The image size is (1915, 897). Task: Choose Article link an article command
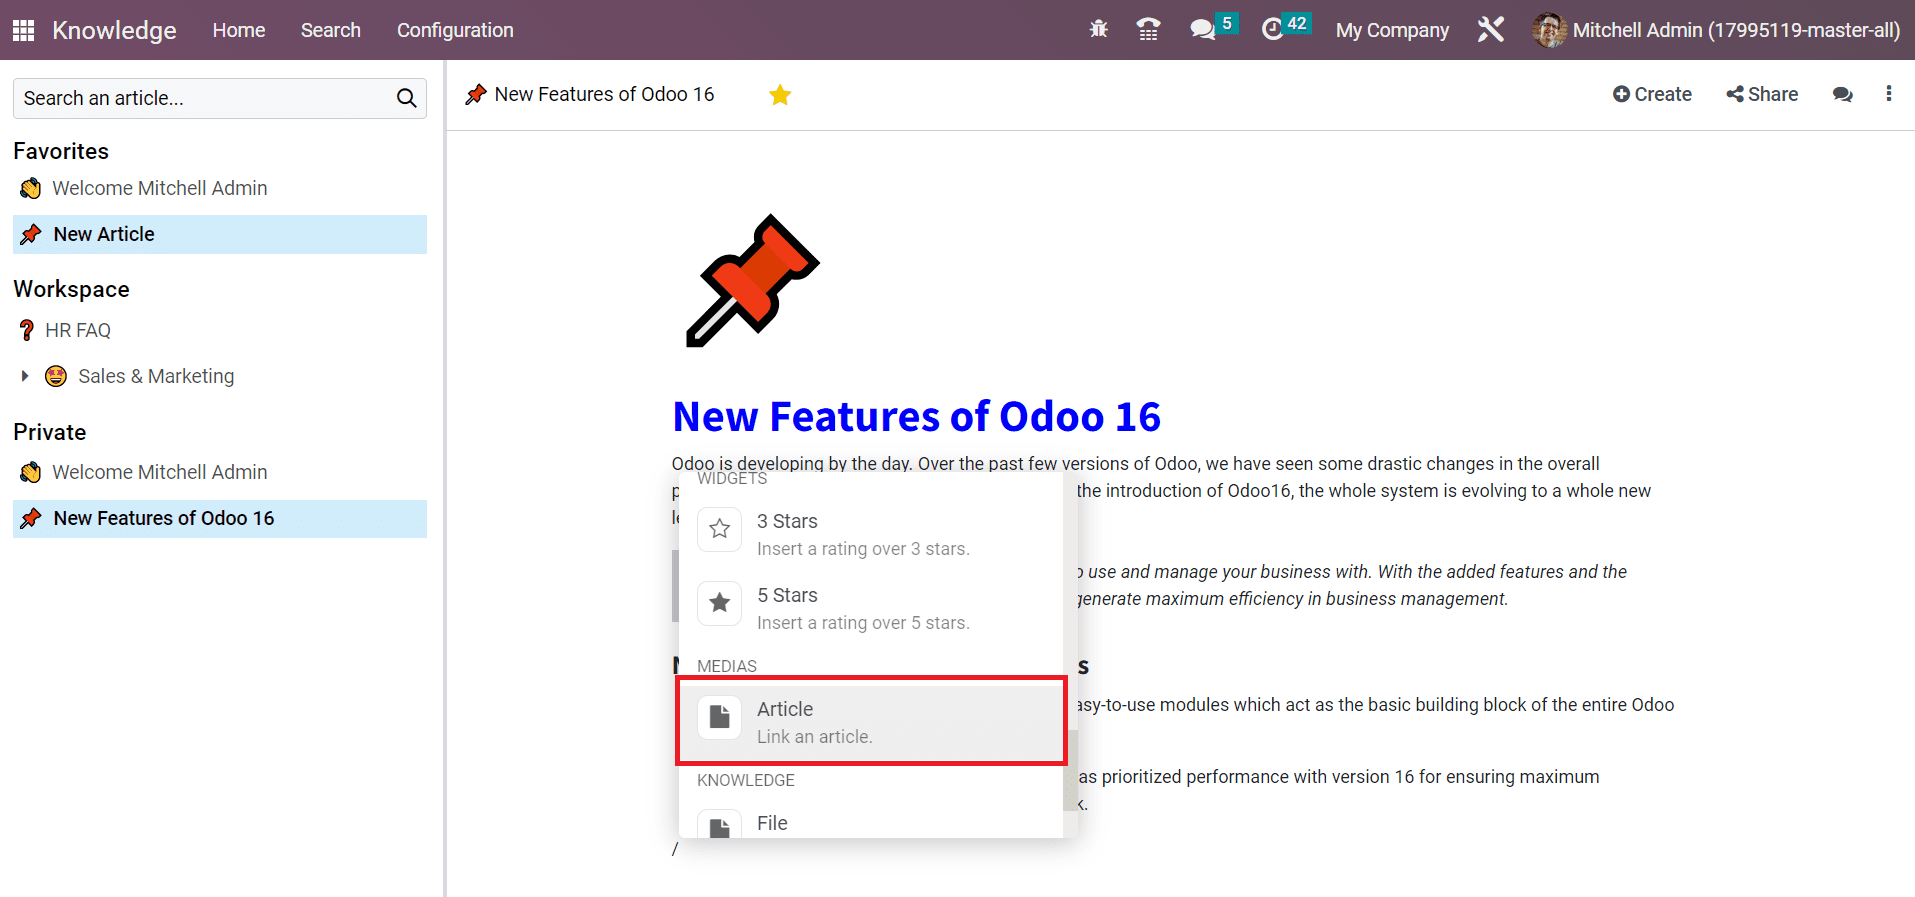[x=871, y=722]
